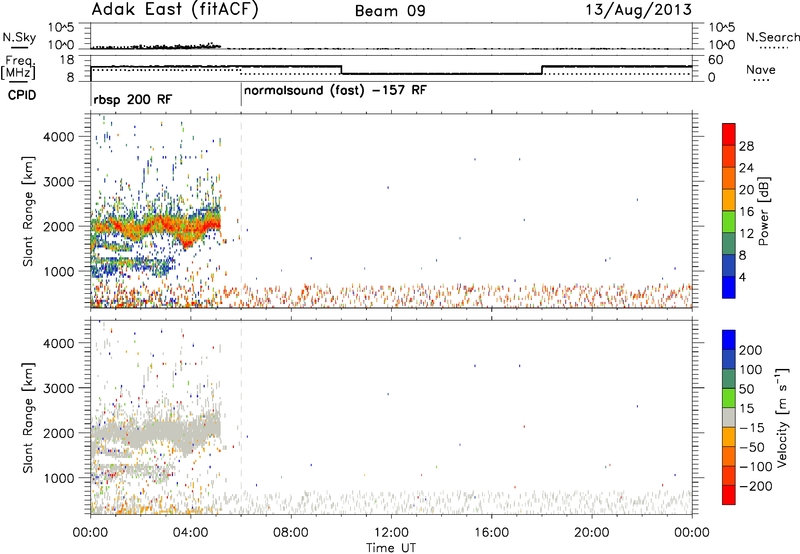Pick the red Velocity segment below -200
Image resolution: width=800 pixels, height=554 pixels.
coord(729,495)
